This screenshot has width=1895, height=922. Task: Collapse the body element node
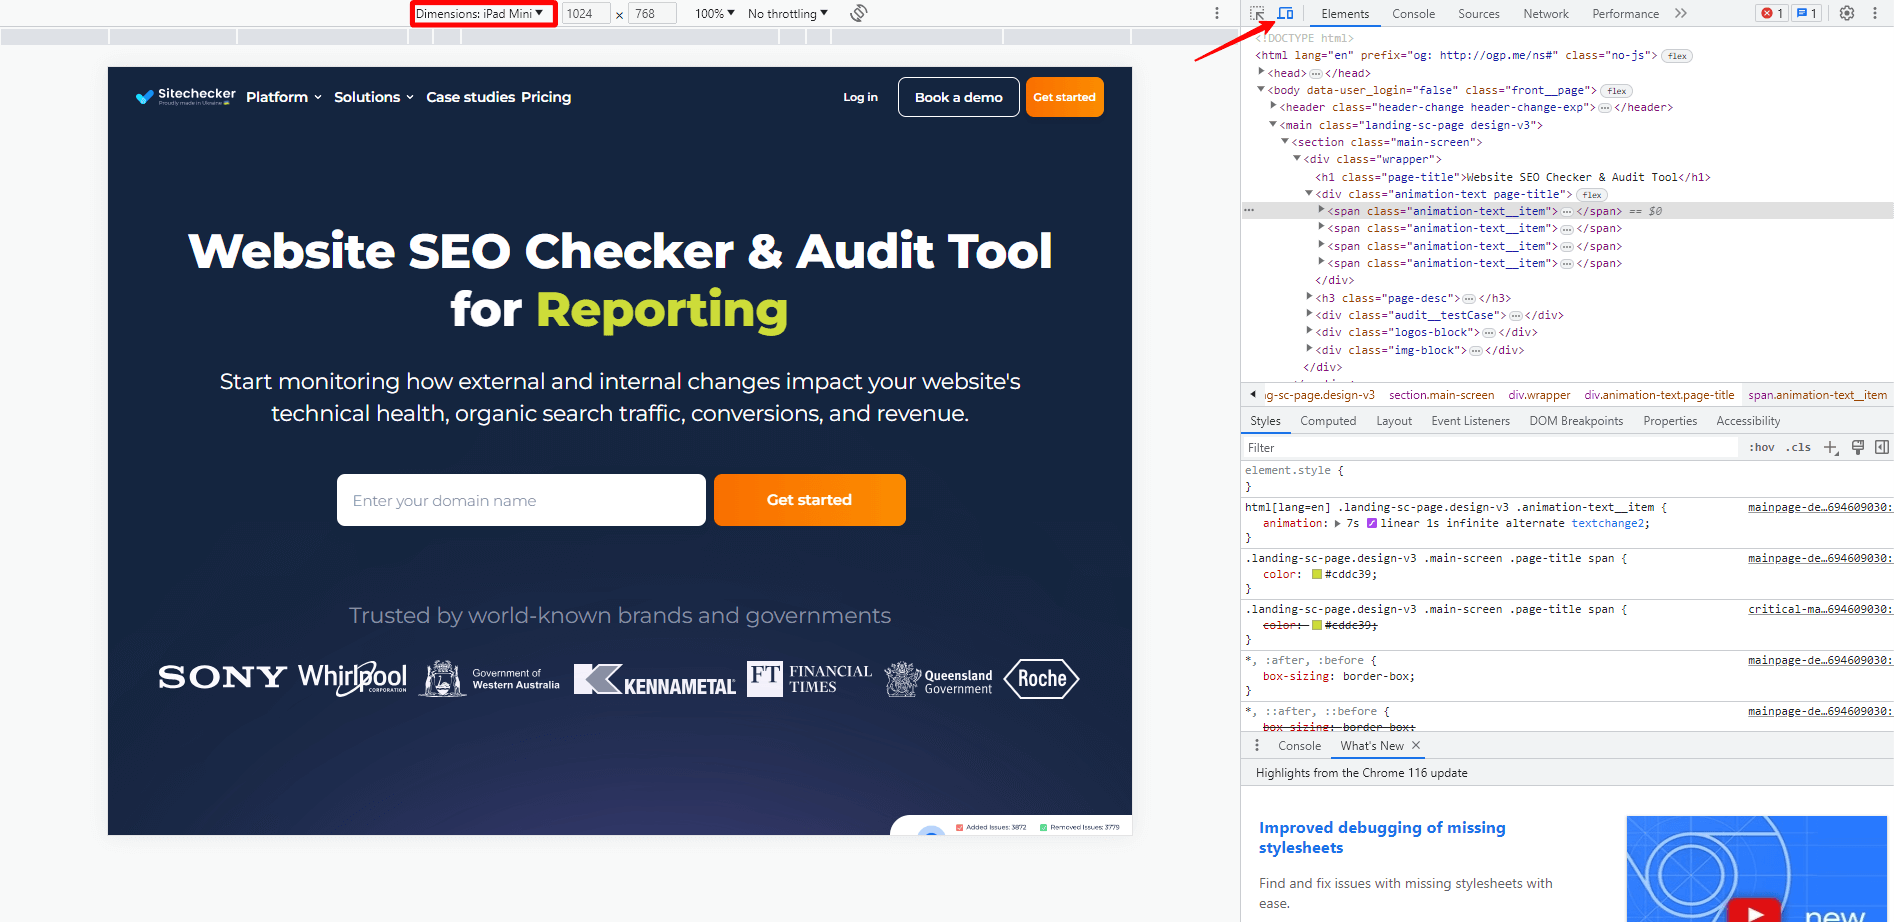(1261, 89)
